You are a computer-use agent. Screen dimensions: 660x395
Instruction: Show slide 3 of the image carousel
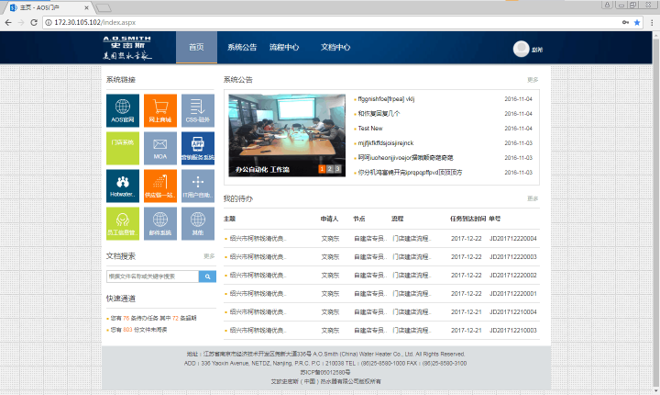coord(337,169)
